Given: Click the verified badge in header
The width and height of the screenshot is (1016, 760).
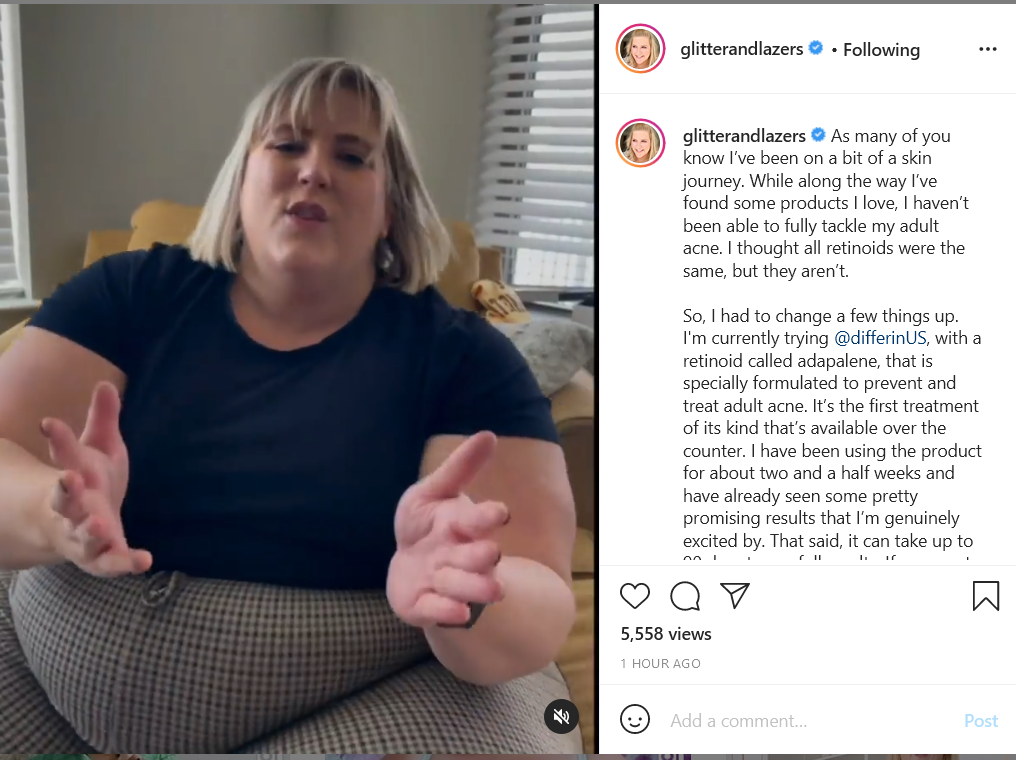Looking at the screenshot, I should (816, 48).
